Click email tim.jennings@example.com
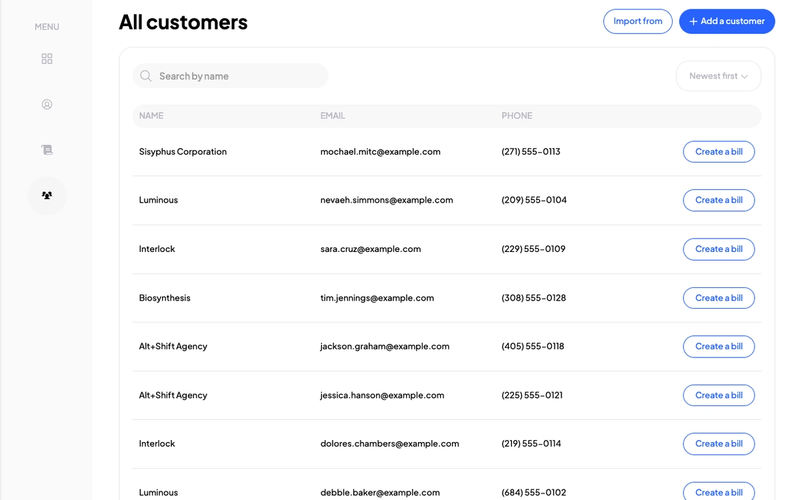The image size is (800, 500). click(377, 298)
